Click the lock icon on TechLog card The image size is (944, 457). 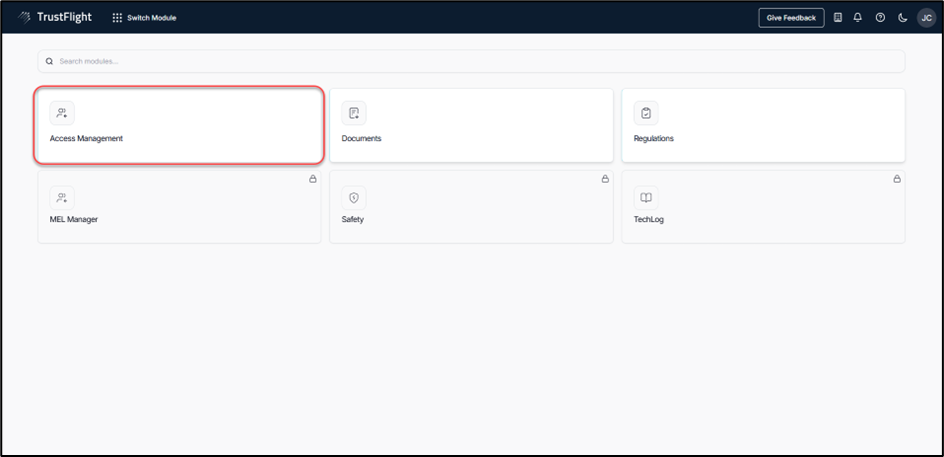click(x=897, y=179)
